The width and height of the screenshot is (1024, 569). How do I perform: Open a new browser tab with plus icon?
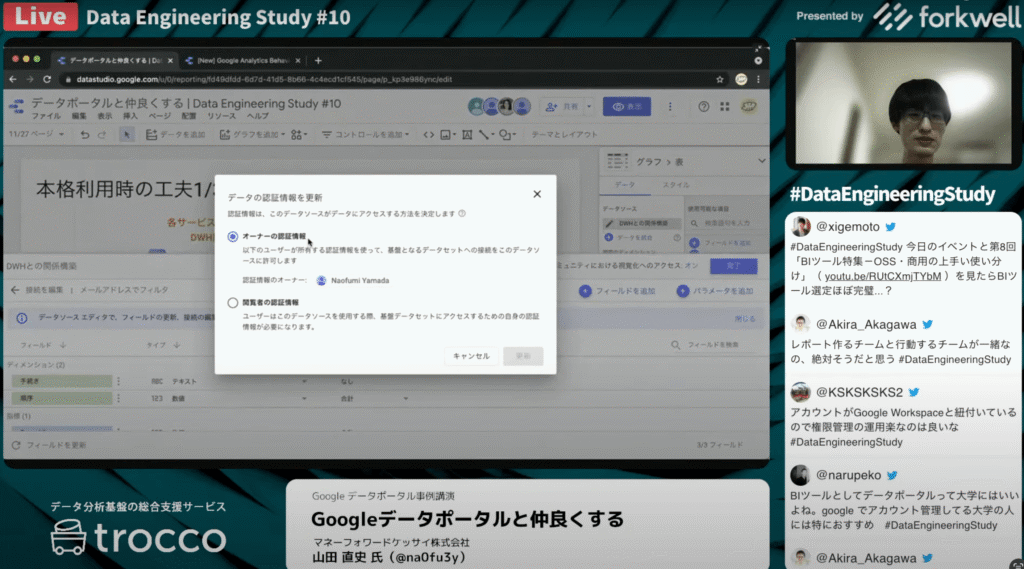318,60
